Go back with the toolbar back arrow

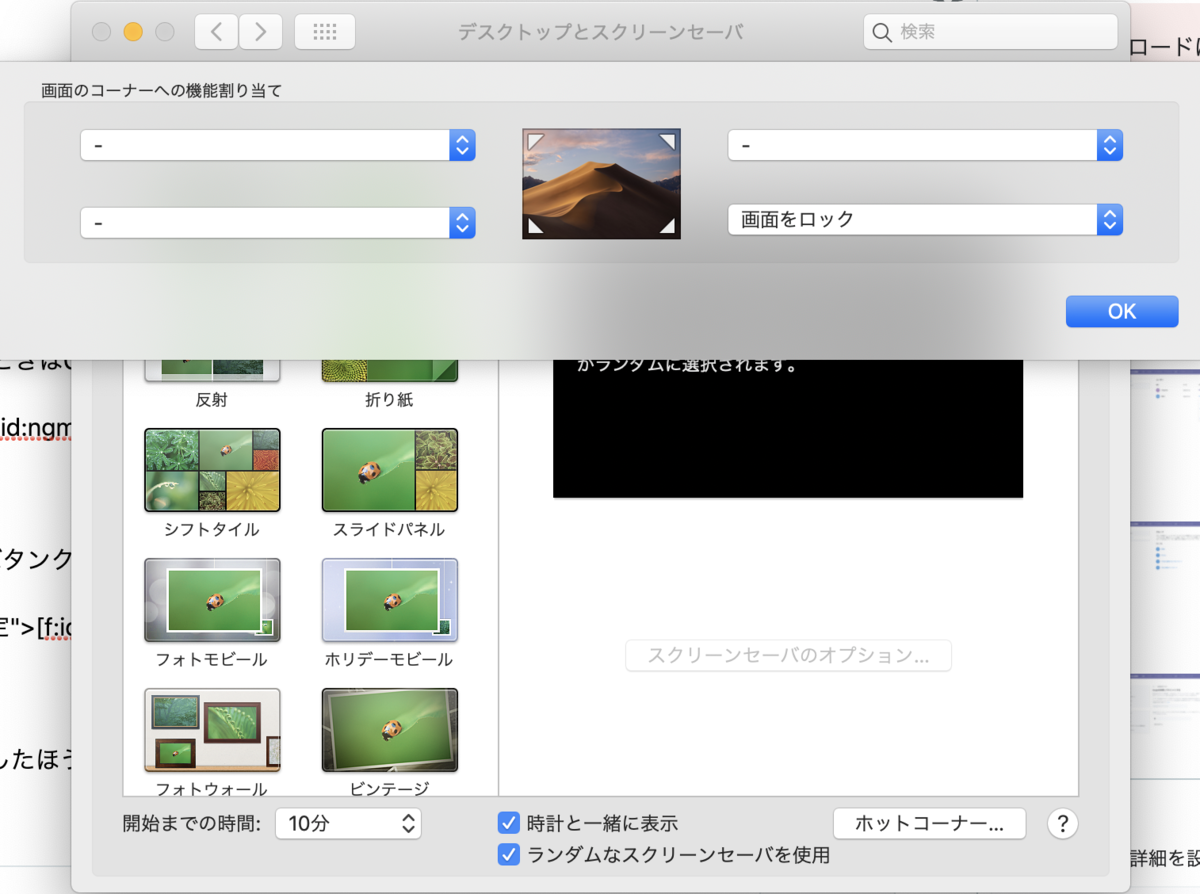[216, 32]
